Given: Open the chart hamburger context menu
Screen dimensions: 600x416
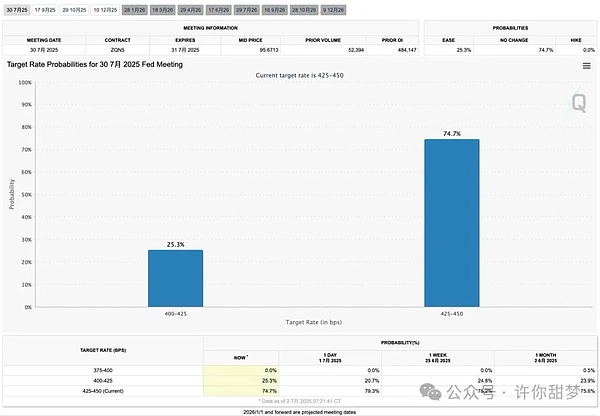Looking at the screenshot, I should click(x=586, y=65).
